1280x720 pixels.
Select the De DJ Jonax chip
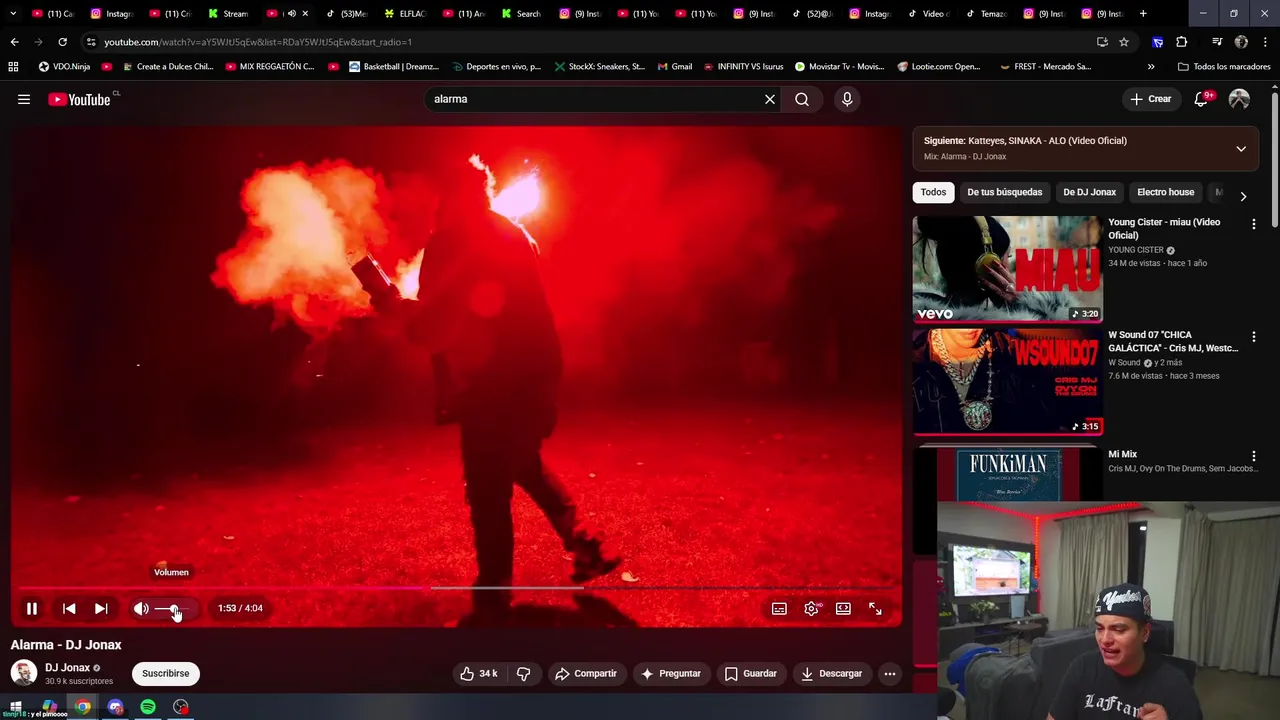(1089, 192)
